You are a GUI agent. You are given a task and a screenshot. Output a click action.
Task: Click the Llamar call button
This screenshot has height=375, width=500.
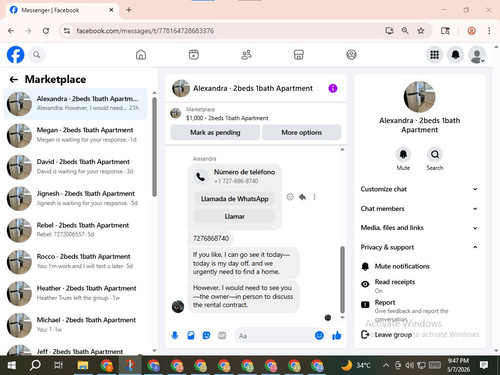[234, 216]
